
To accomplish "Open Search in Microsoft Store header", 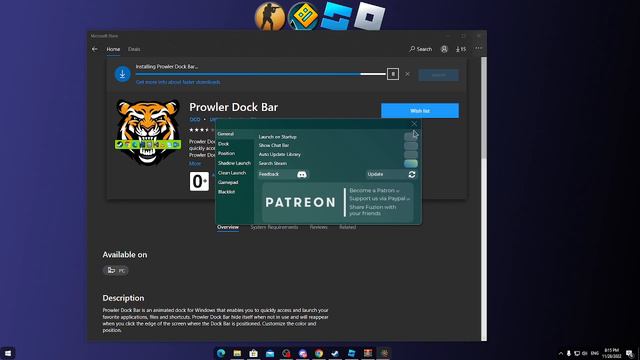I will tap(420, 49).
